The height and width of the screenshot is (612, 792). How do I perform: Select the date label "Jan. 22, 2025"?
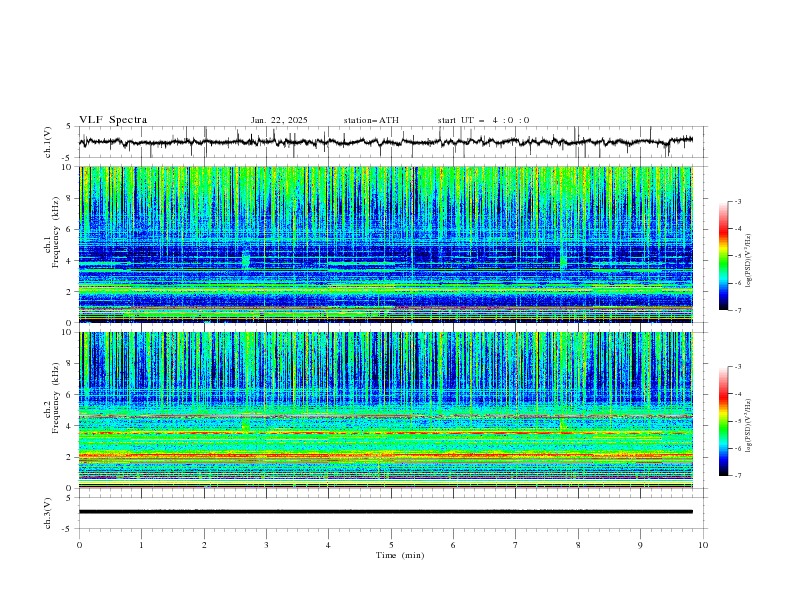(x=279, y=120)
